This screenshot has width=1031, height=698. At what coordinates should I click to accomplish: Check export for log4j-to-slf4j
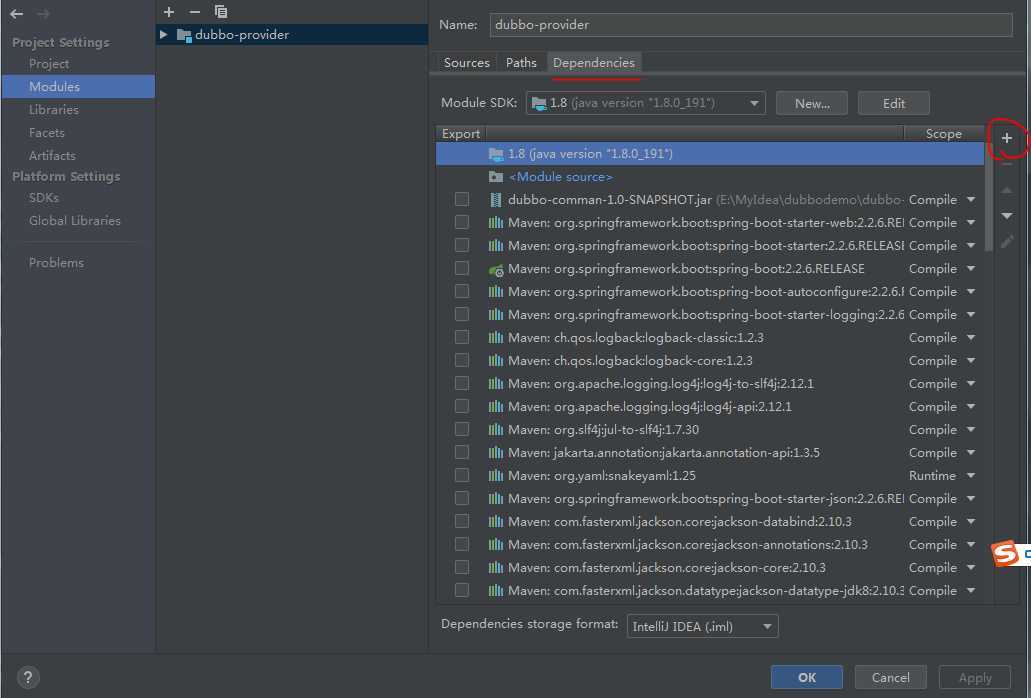click(462, 383)
